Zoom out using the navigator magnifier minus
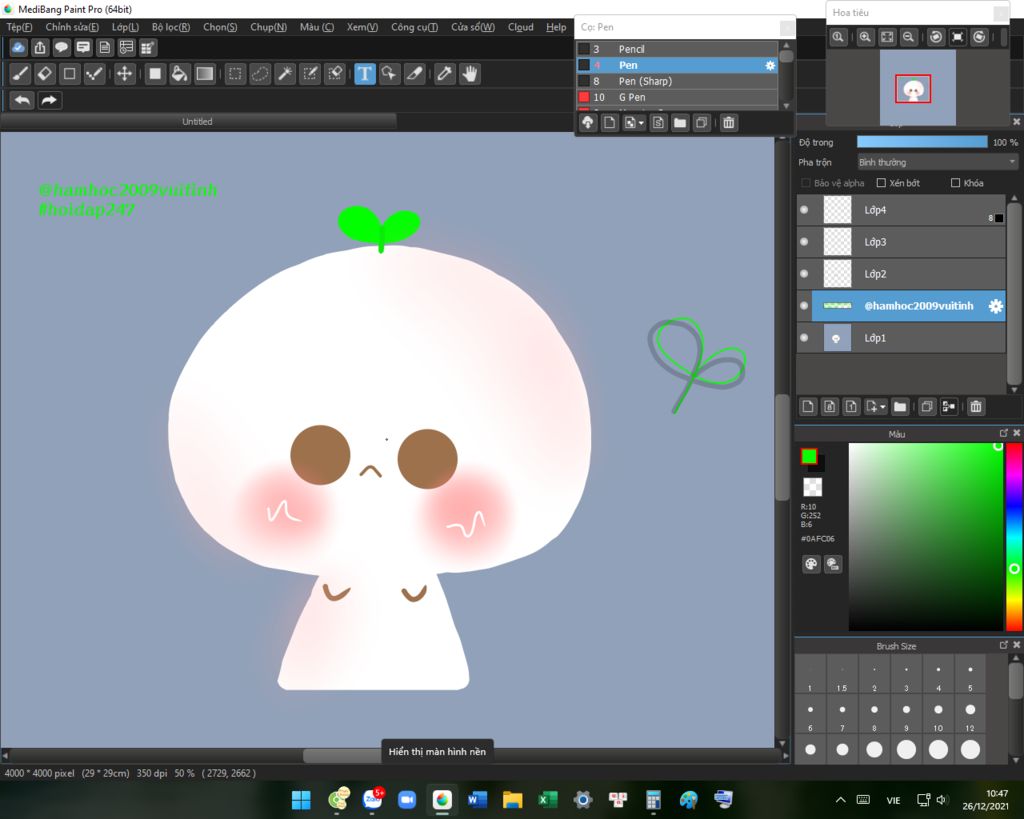1024x819 pixels. click(x=908, y=37)
